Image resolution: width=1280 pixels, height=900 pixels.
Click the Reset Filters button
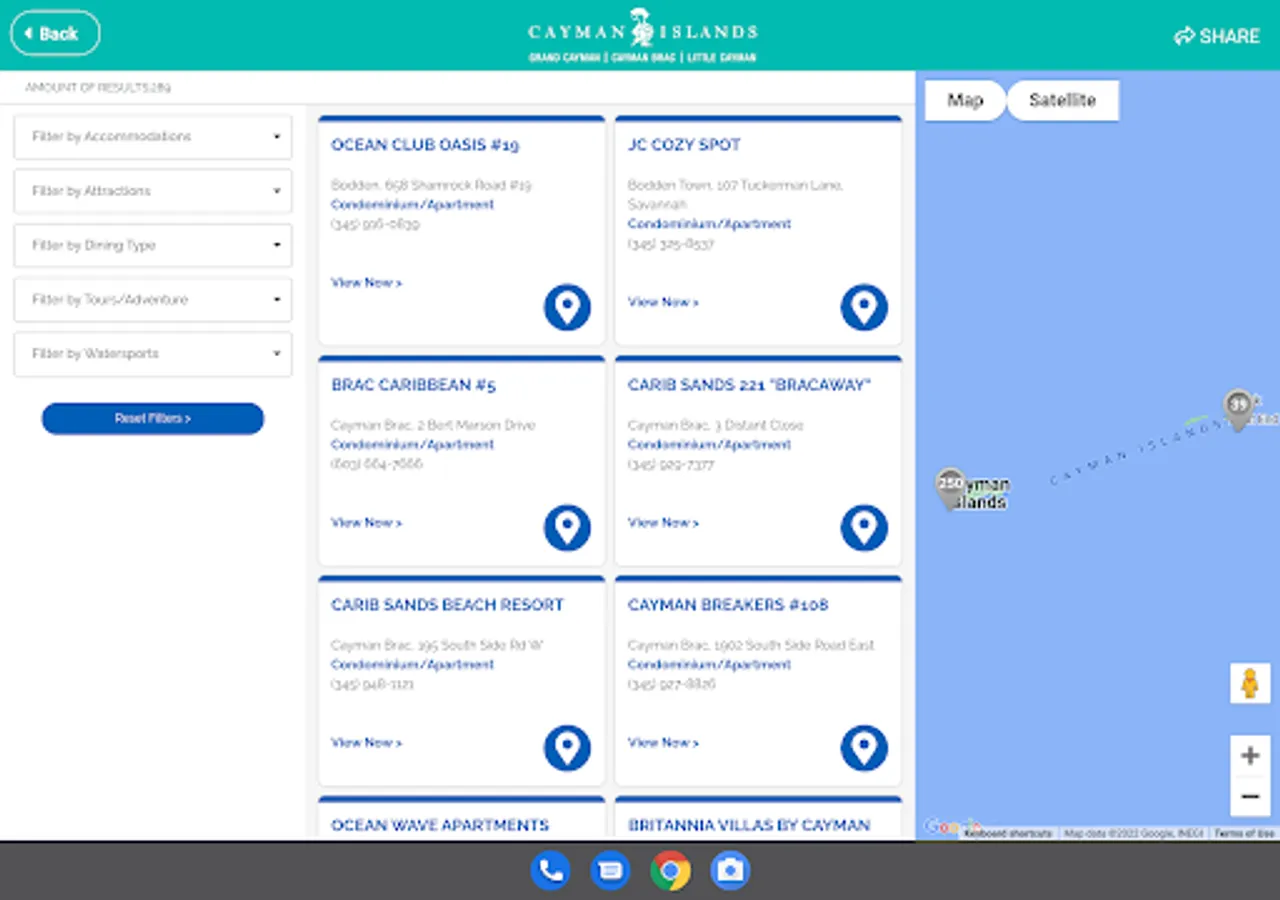click(x=153, y=419)
